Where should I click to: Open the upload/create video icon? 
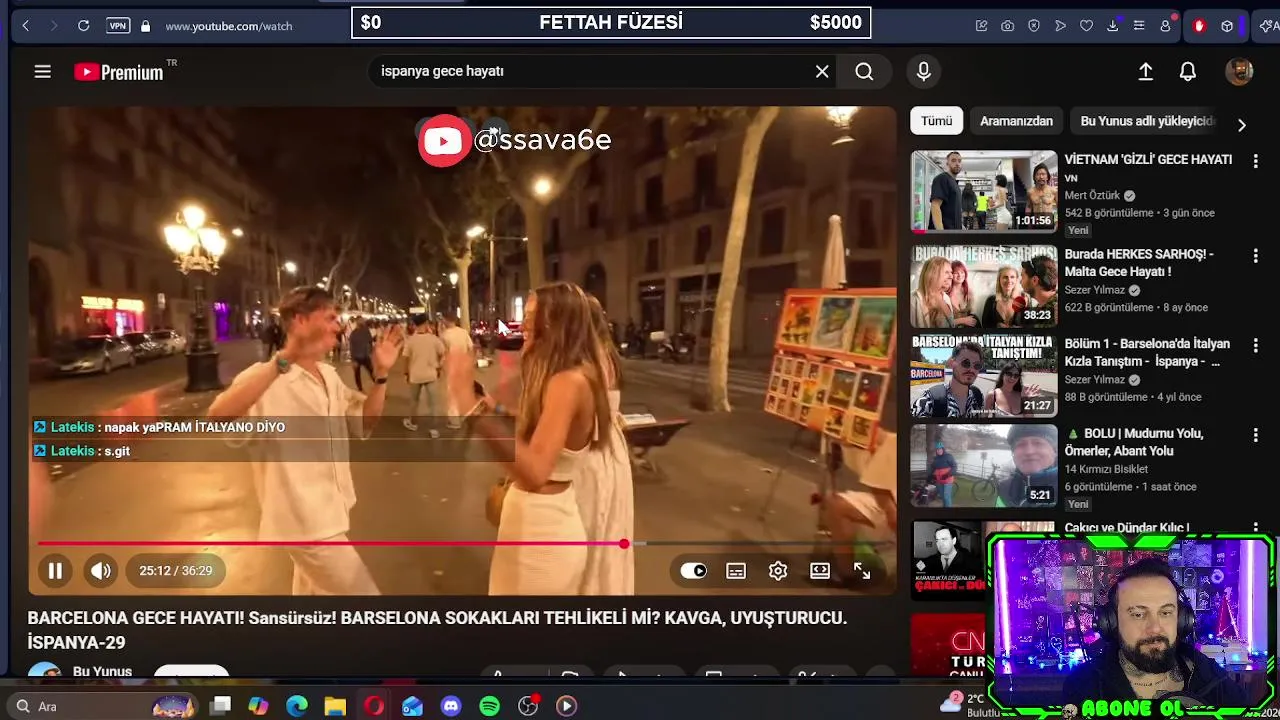pos(1146,72)
